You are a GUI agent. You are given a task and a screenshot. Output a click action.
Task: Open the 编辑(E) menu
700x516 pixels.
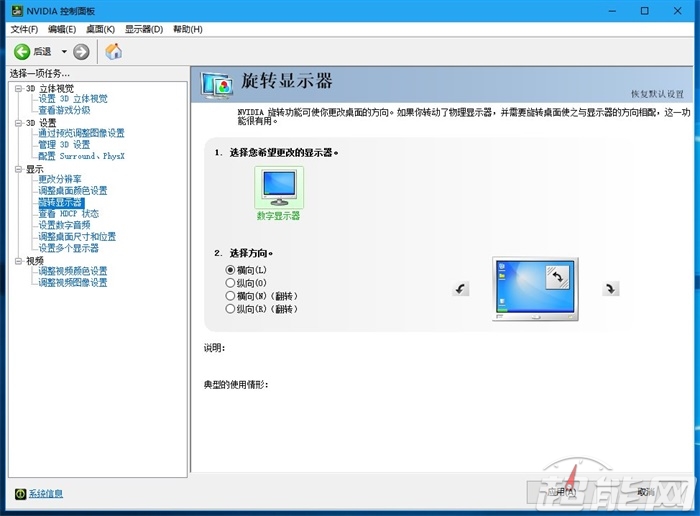62,29
